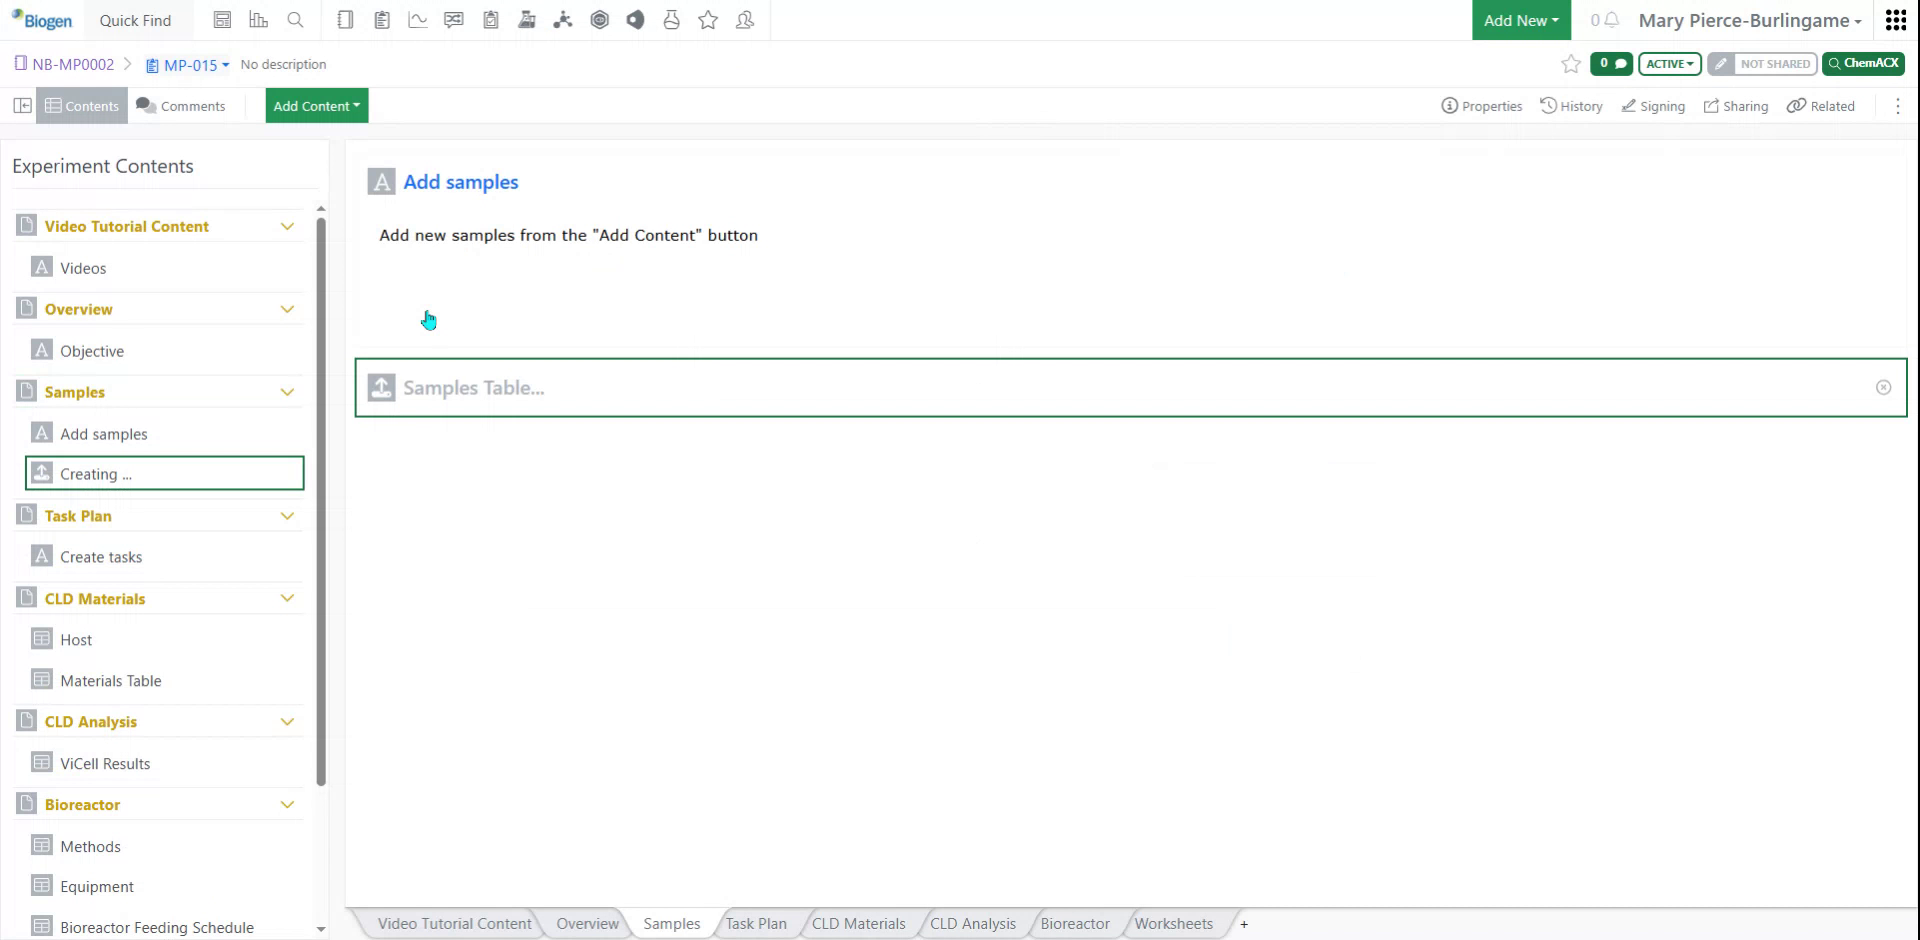Screen dimensions: 1920x940
Task: Open the clipboard tasks icon in the toolbar
Action: pyautogui.click(x=490, y=19)
